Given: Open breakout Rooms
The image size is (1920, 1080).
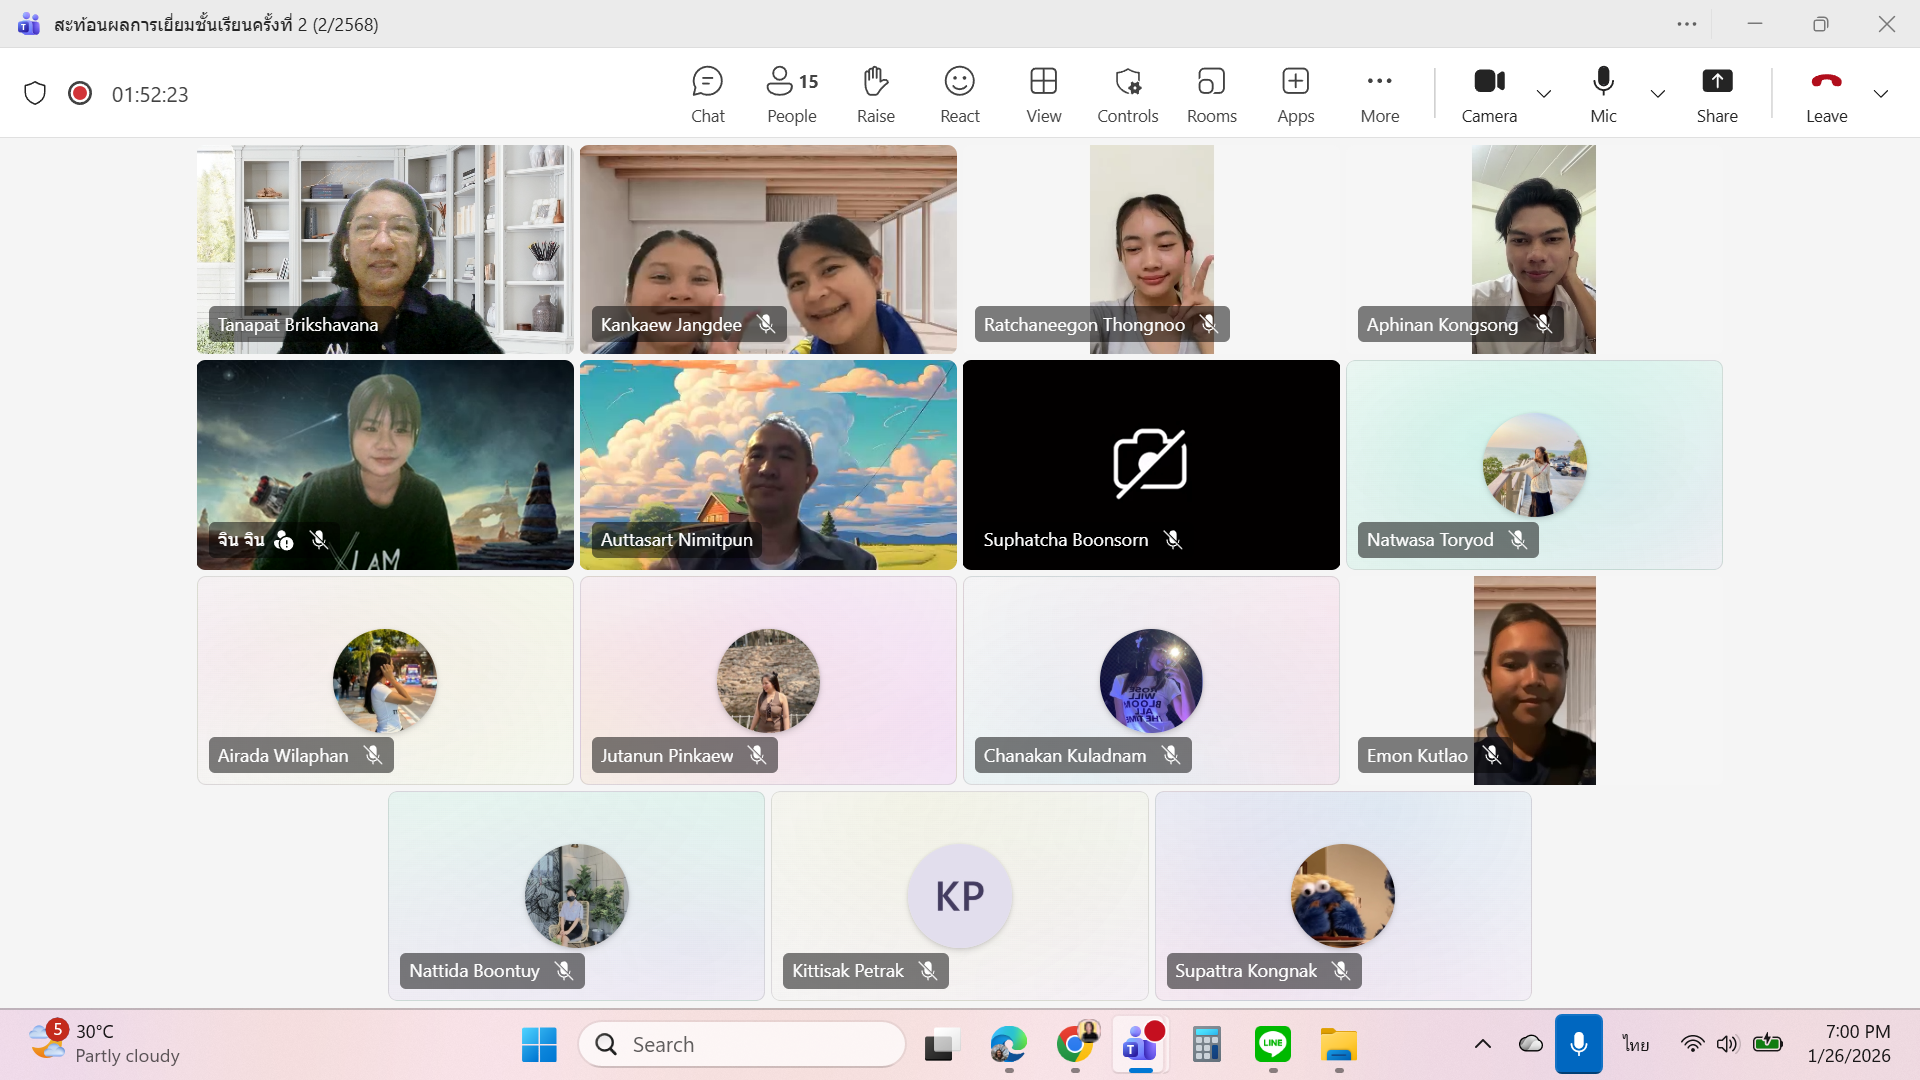Looking at the screenshot, I should pyautogui.click(x=1211, y=94).
